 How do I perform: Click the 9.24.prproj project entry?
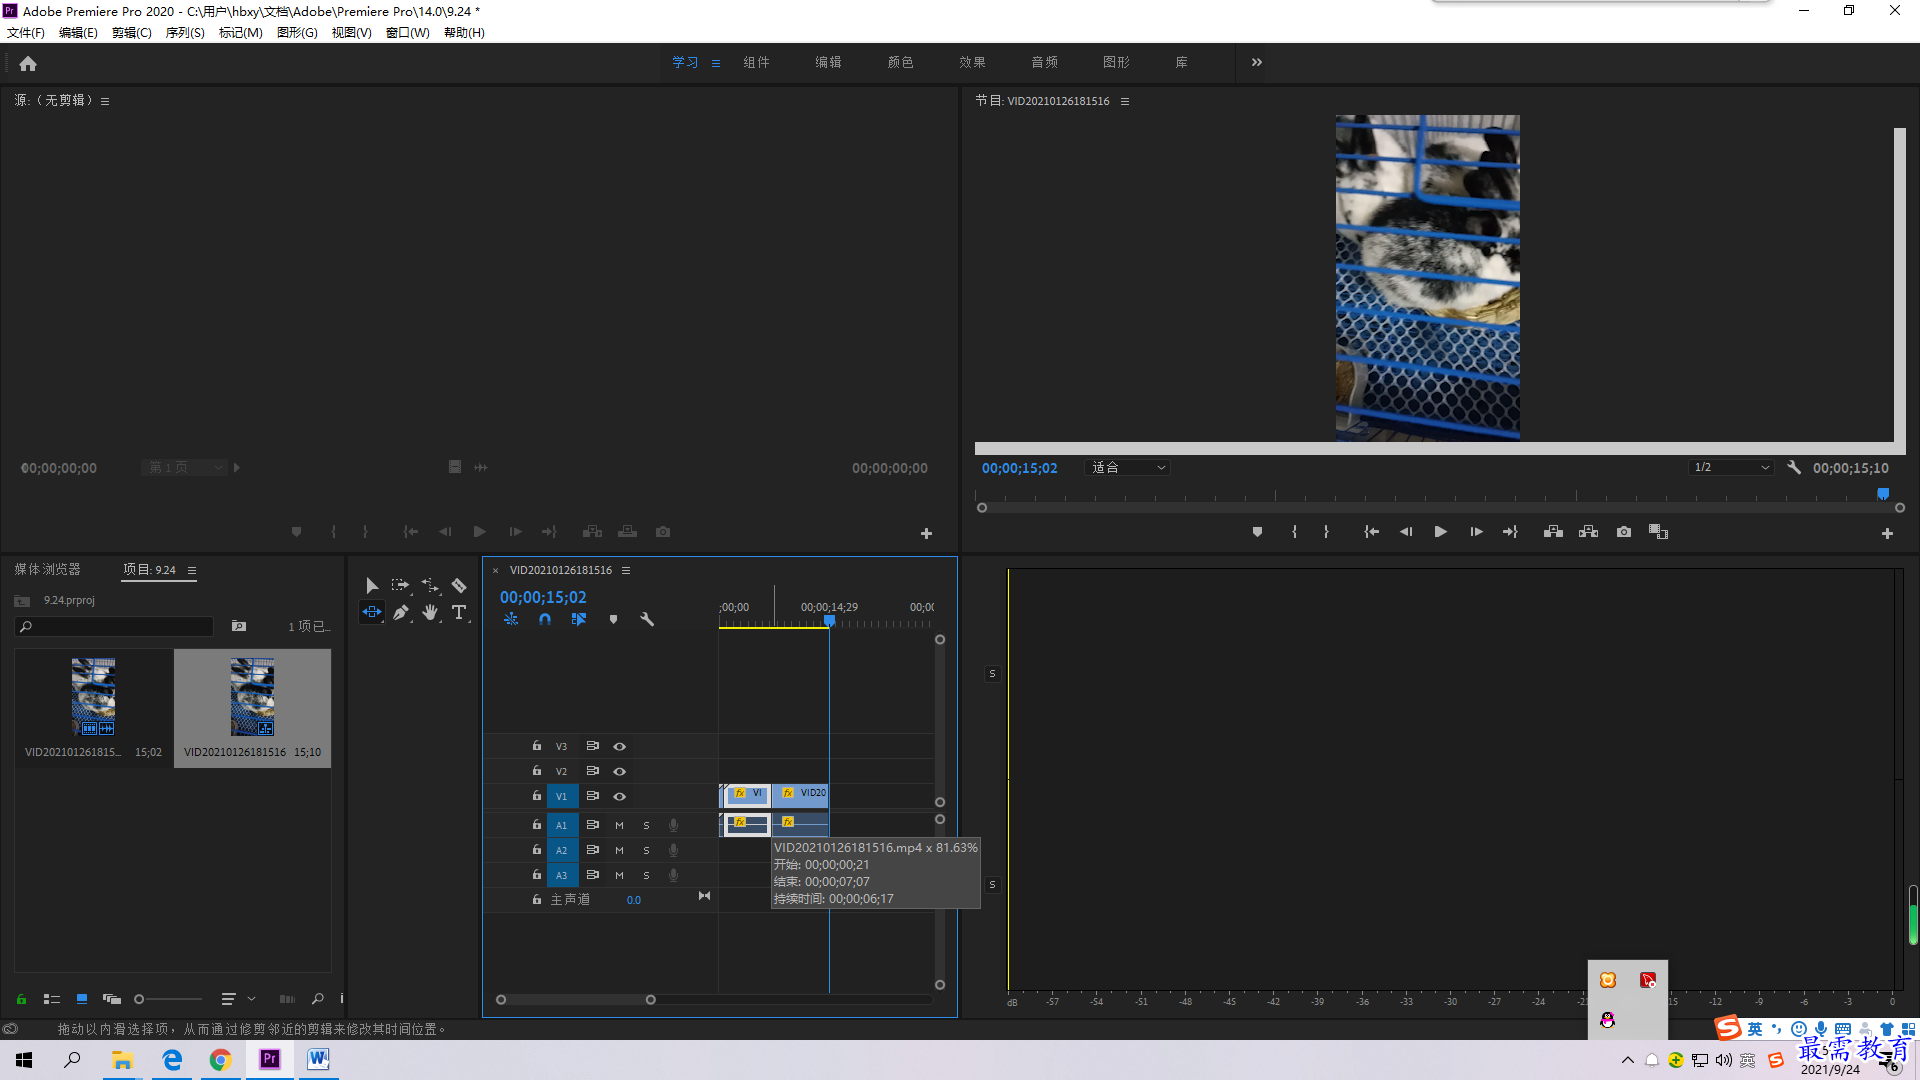(x=69, y=600)
